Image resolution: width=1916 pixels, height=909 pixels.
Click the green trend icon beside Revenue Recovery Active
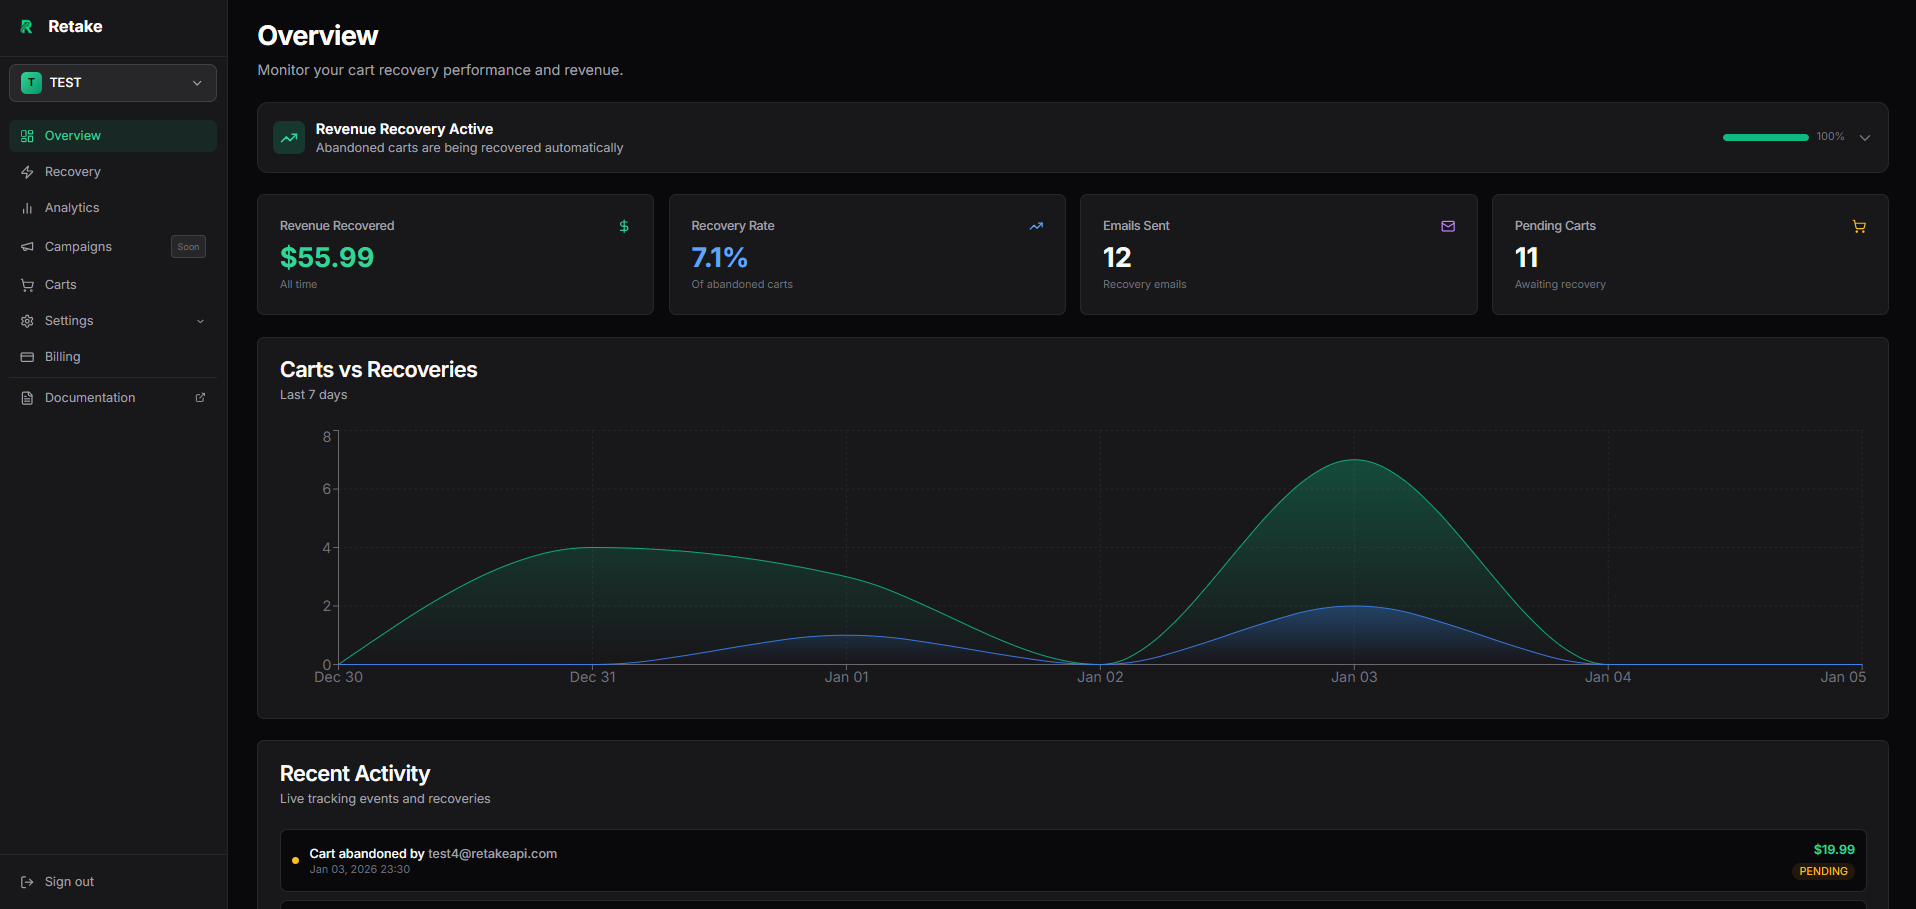point(288,137)
